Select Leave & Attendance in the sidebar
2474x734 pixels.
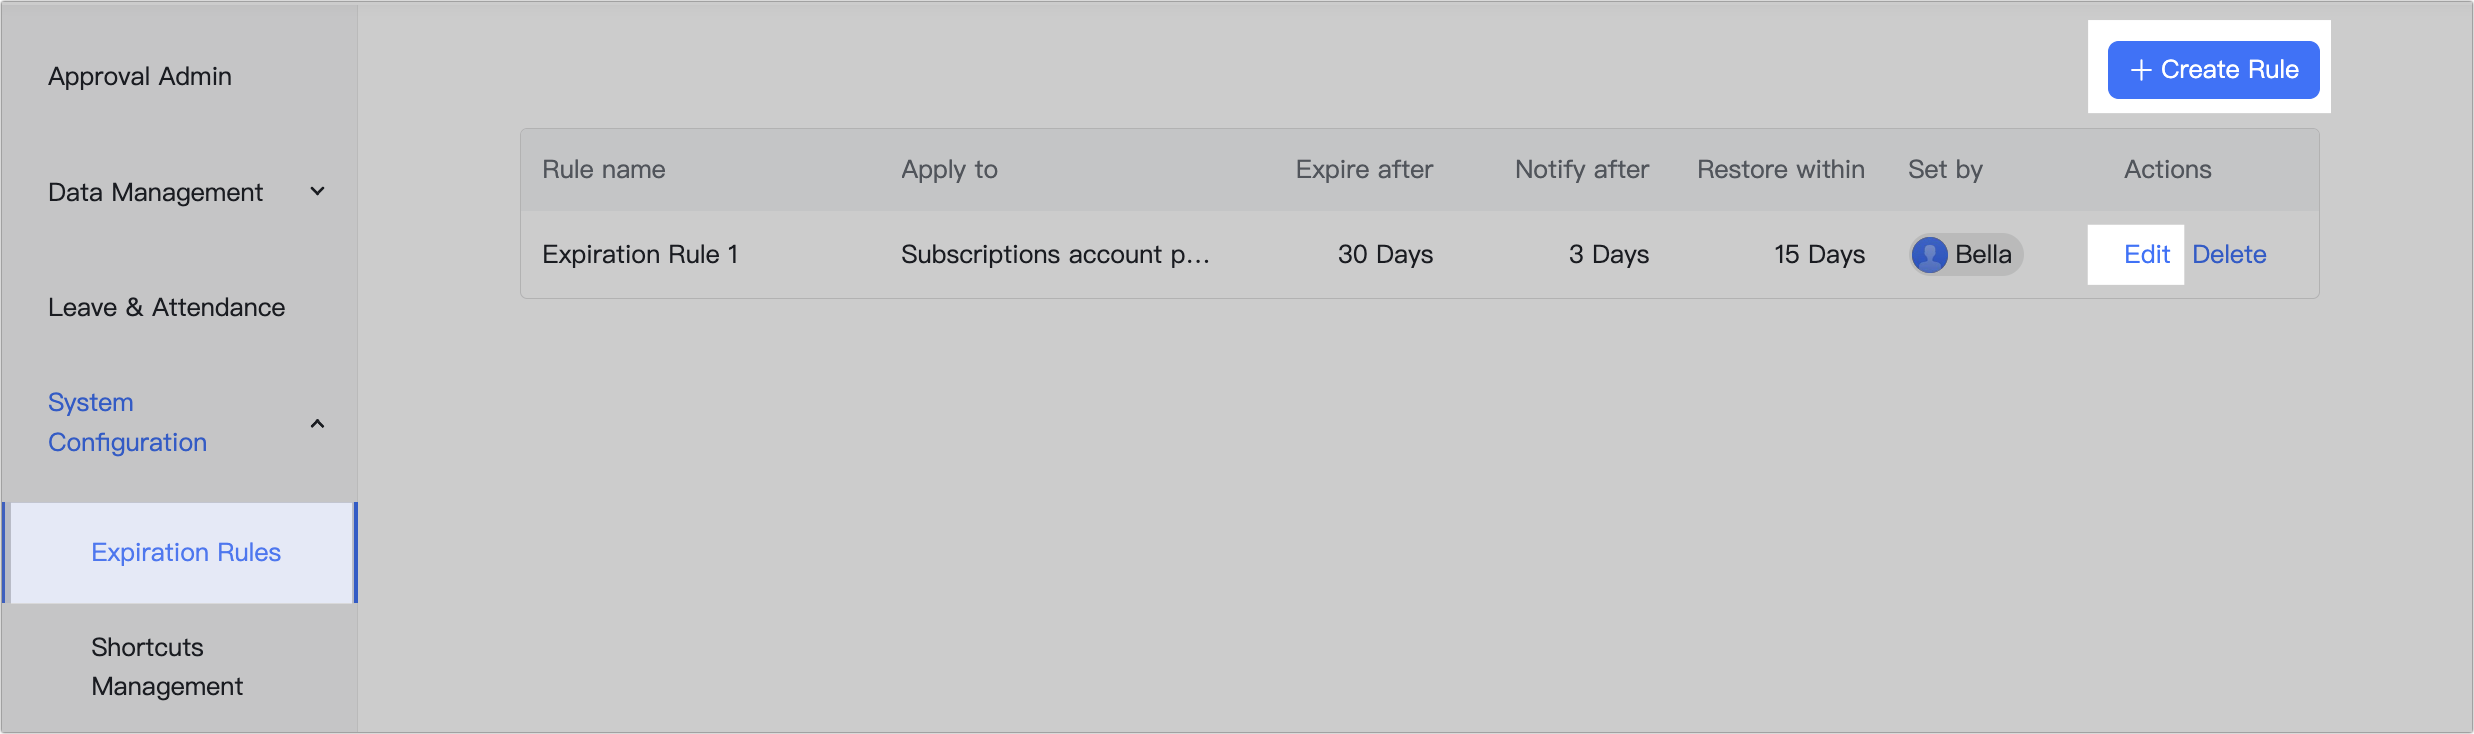click(x=166, y=307)
